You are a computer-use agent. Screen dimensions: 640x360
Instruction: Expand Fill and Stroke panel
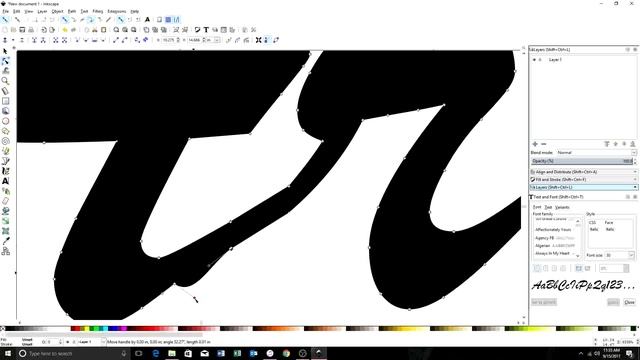583,180
